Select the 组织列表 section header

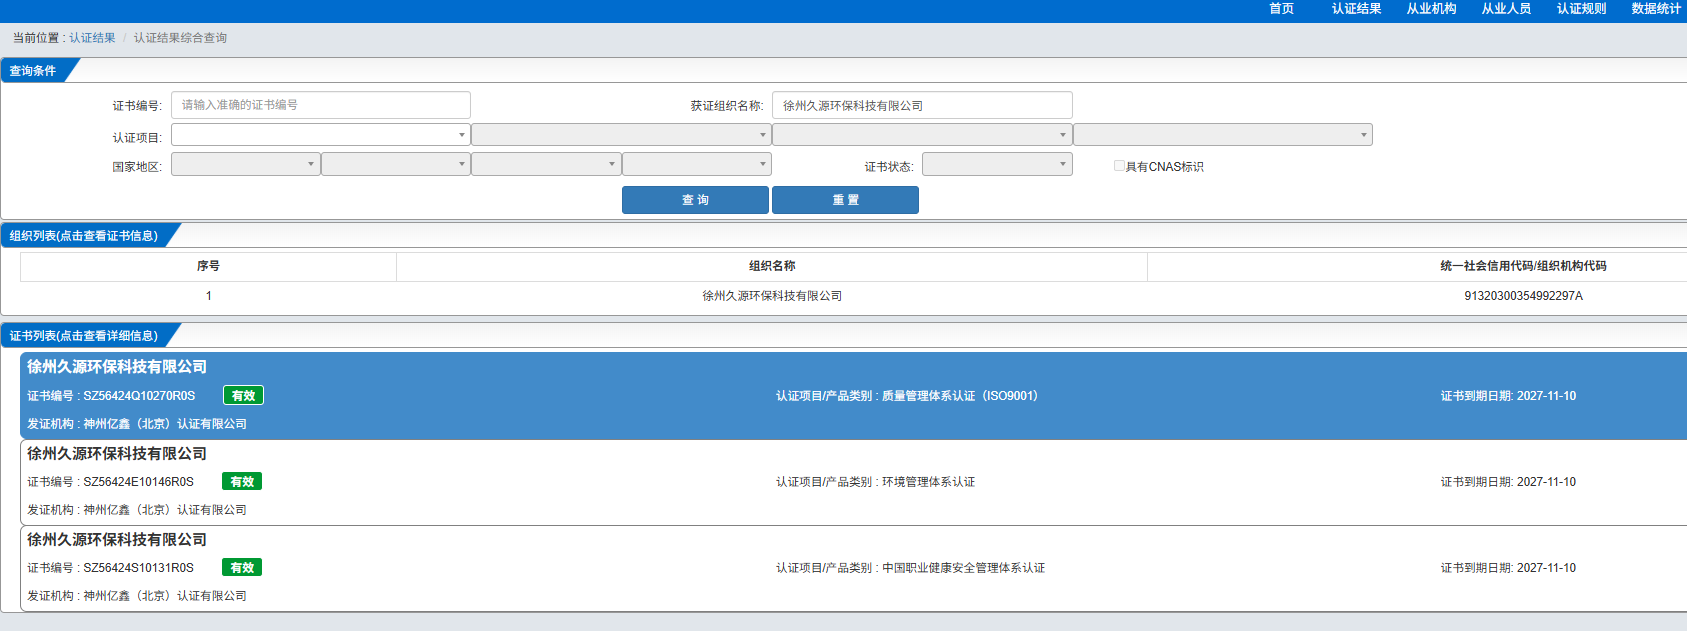coord(84,236)
